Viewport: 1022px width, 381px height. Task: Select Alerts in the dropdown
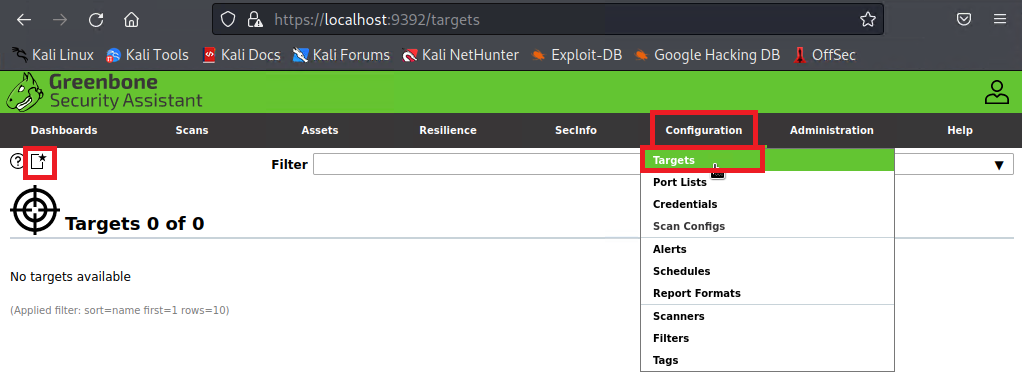click(x=768, y=249)
